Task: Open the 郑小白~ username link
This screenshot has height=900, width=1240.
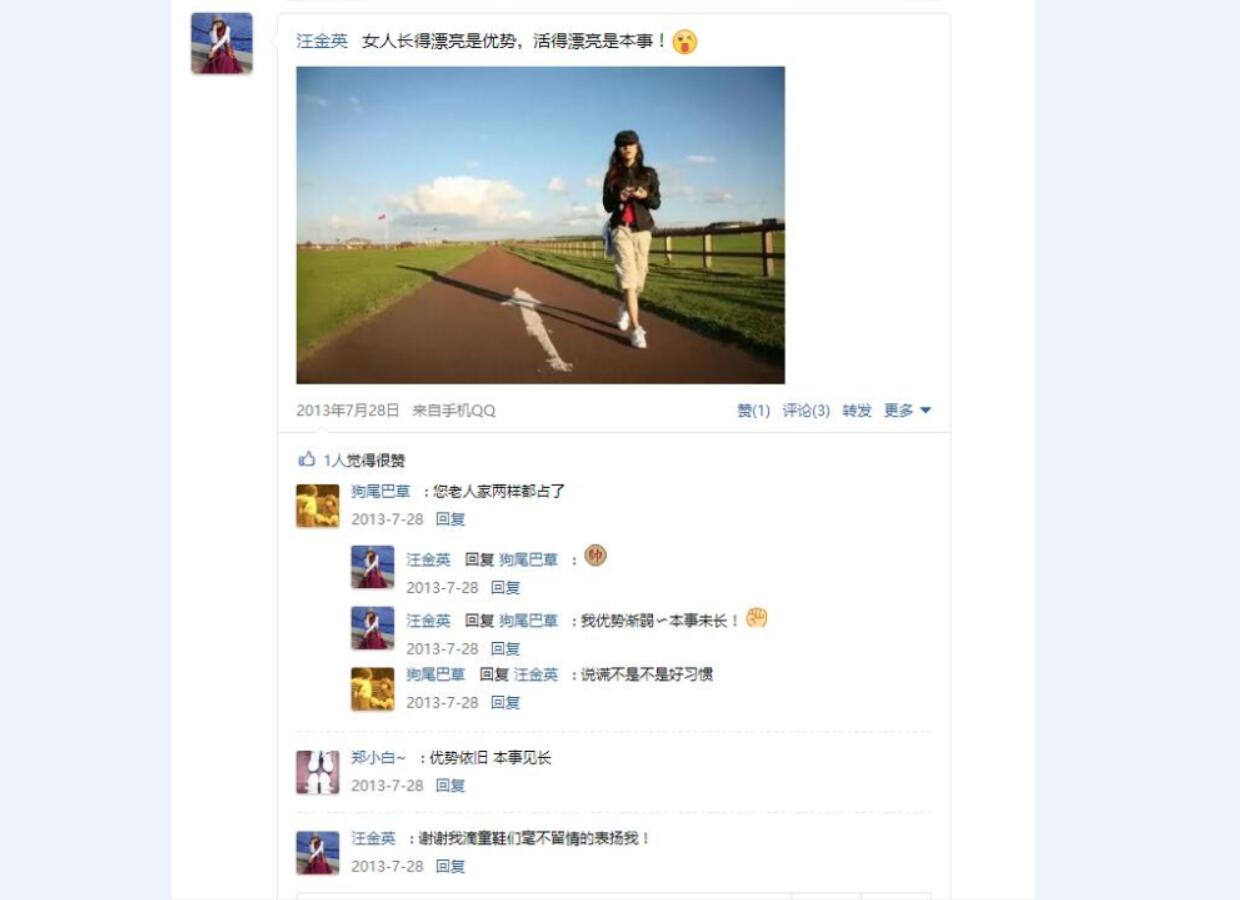Action: tap(379, 758)
